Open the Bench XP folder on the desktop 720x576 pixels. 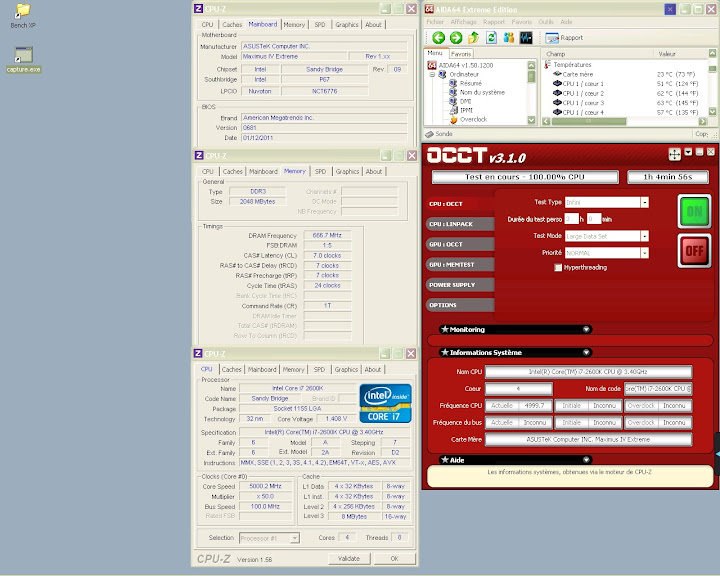click(23, 16)
